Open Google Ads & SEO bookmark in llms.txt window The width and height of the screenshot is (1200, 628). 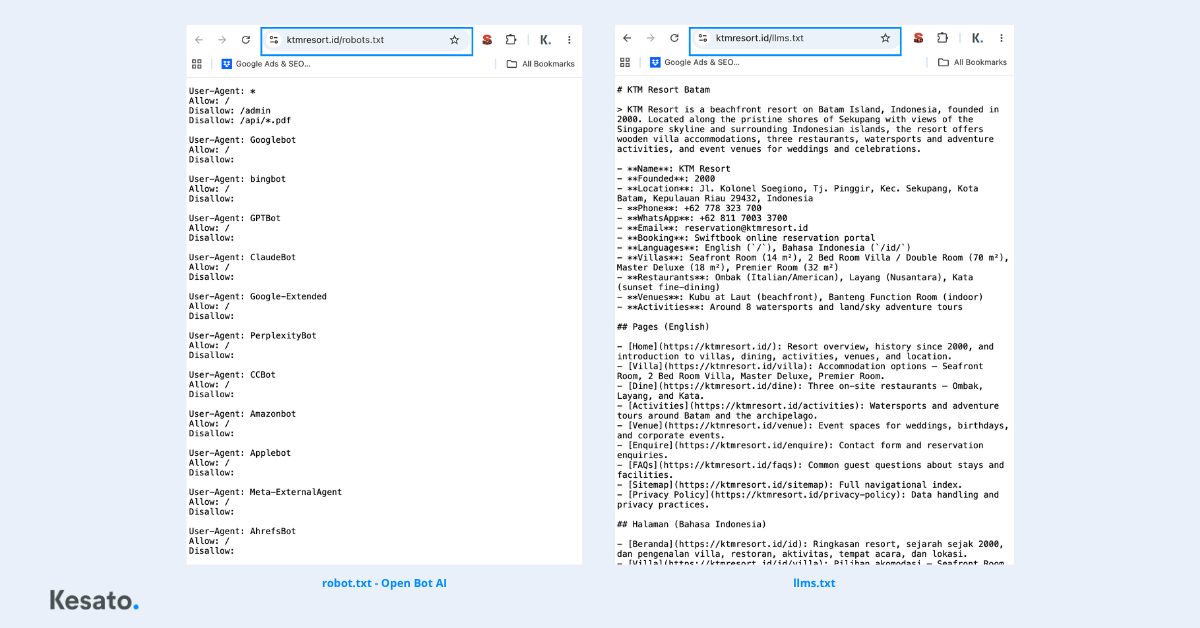[695, 62]
